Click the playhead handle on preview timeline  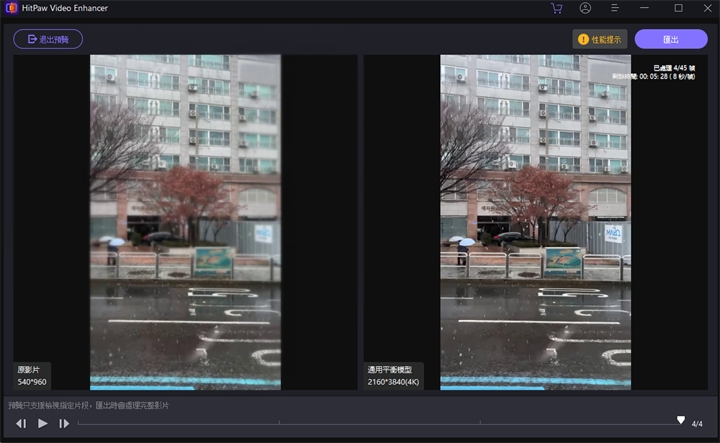pyautogui.click(x=681, y=420)
